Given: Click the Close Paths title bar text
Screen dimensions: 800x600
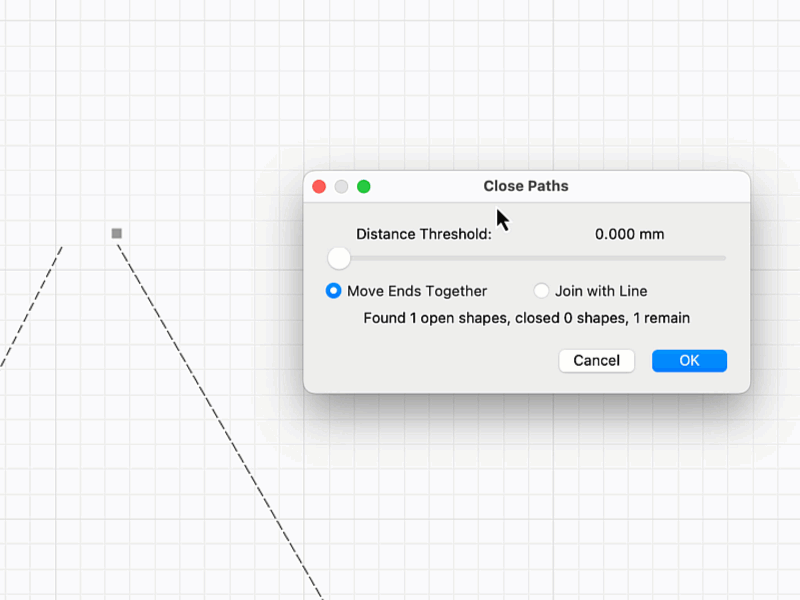Looking at the screenshot, I should pos(526,186).
